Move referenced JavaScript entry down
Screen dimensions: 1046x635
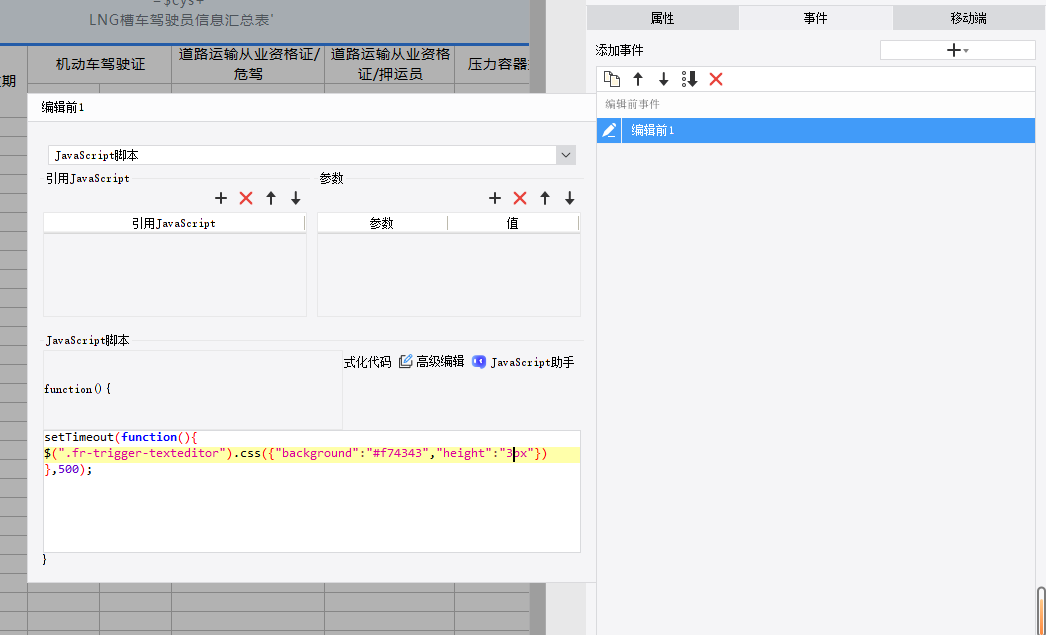coord(296,198)
